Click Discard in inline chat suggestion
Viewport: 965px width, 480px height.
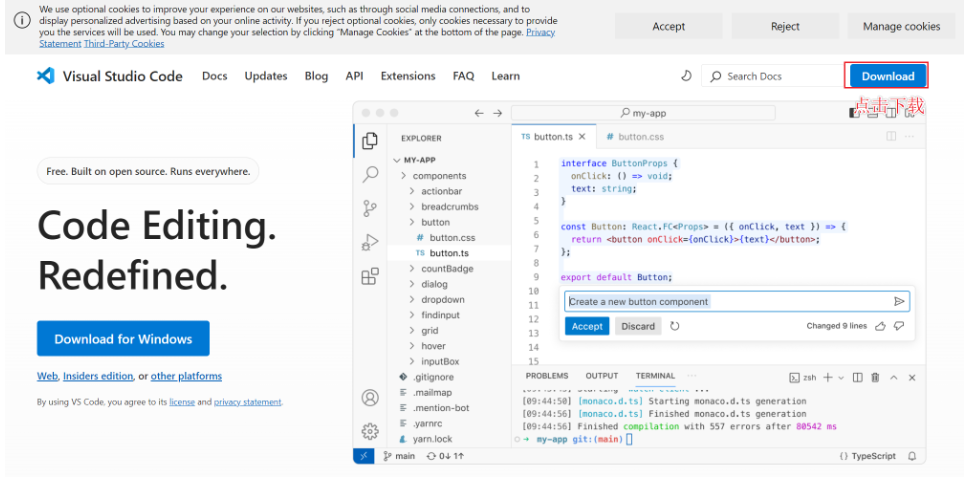click(x=638, y=326)
